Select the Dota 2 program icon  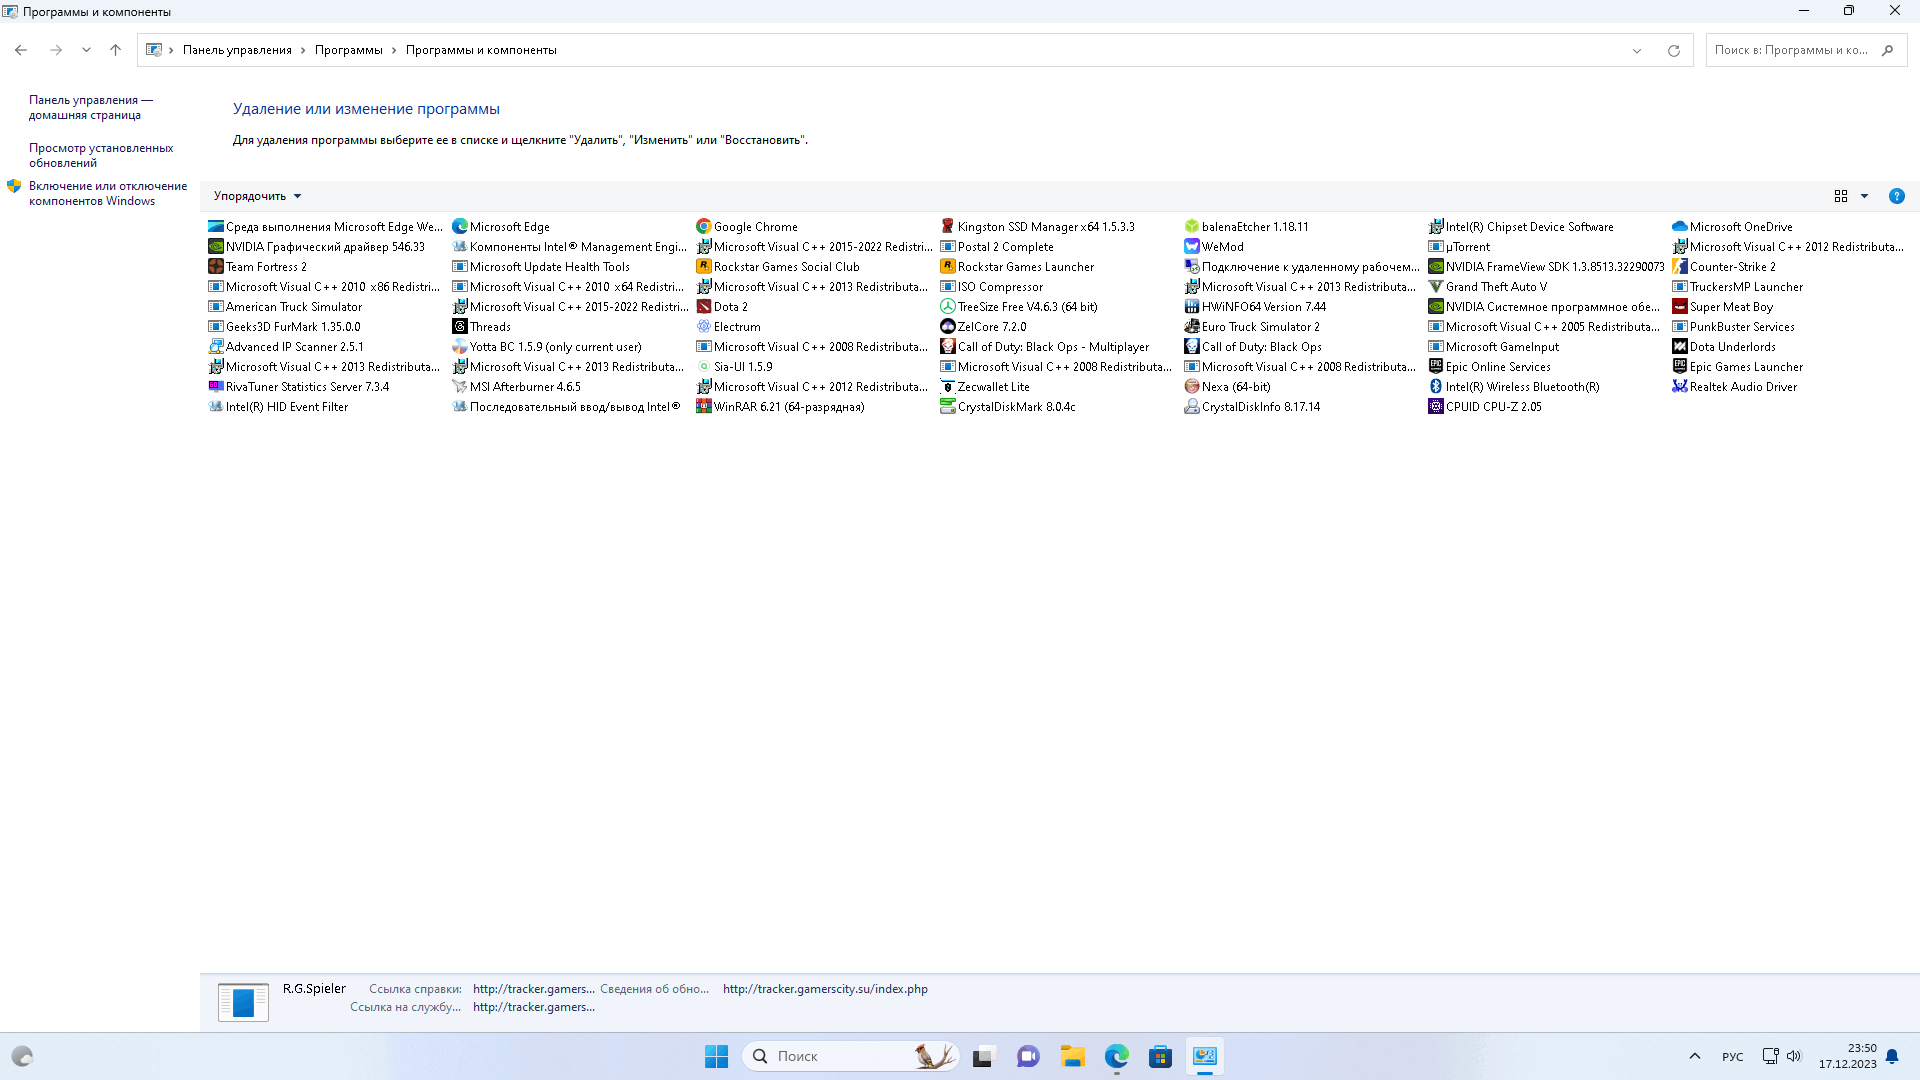[704, 307]
